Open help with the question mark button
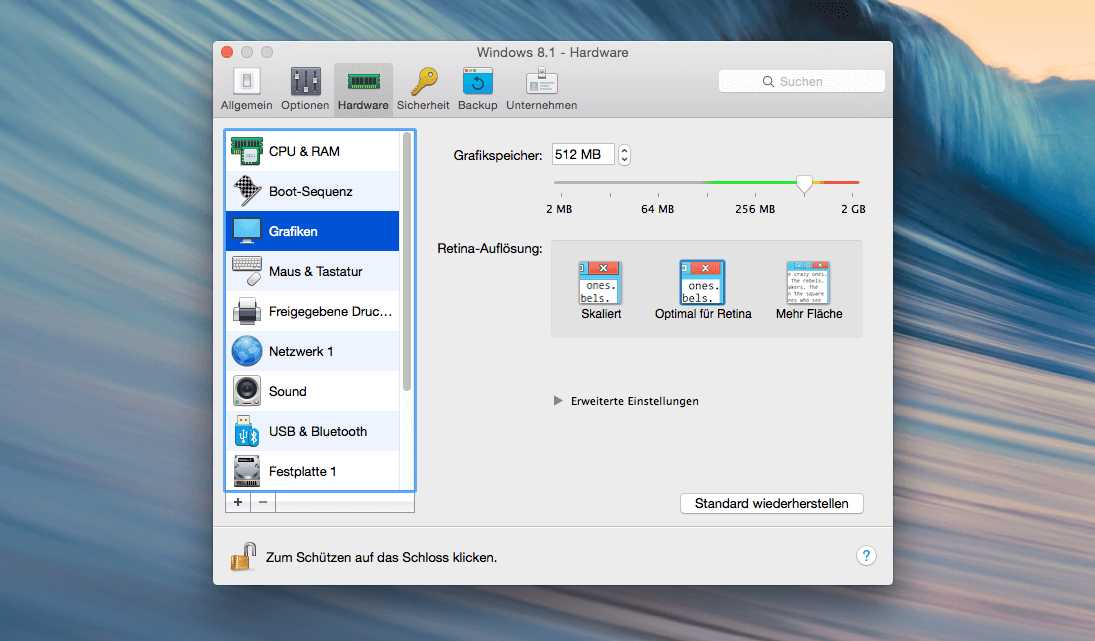This screenshot has height=641, width=1095. (866, 556)
